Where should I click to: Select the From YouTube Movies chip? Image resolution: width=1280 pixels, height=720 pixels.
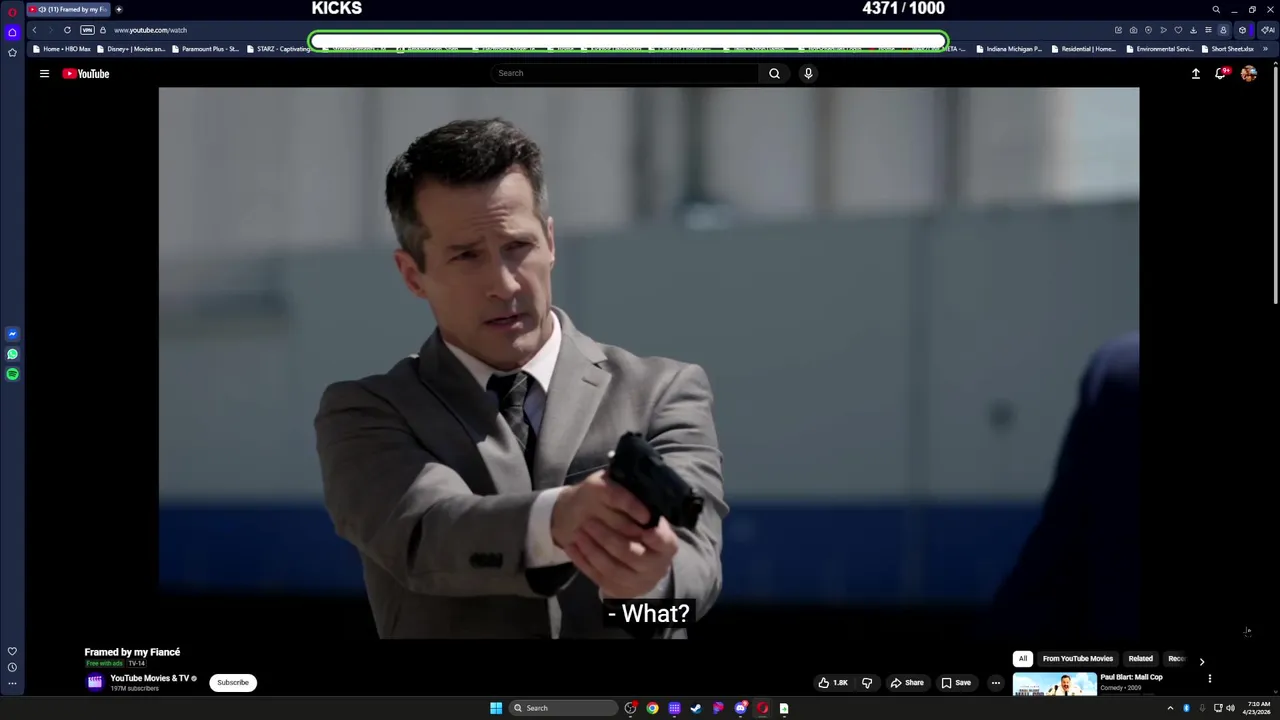1077,659
